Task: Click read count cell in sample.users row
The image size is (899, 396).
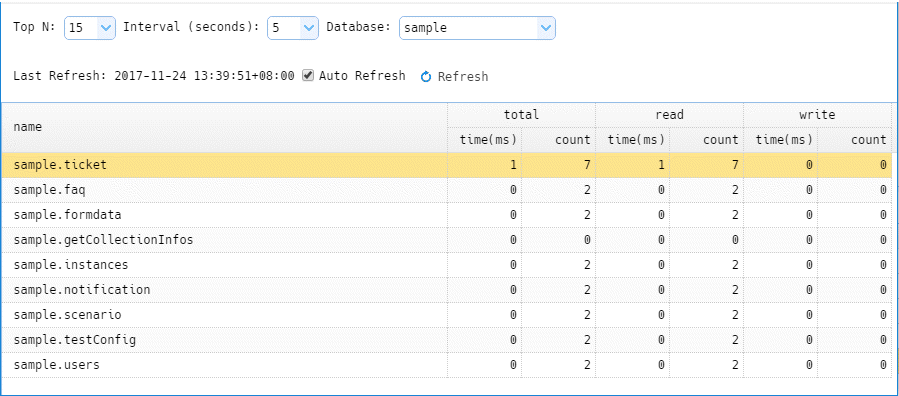Action: [706, 365]
